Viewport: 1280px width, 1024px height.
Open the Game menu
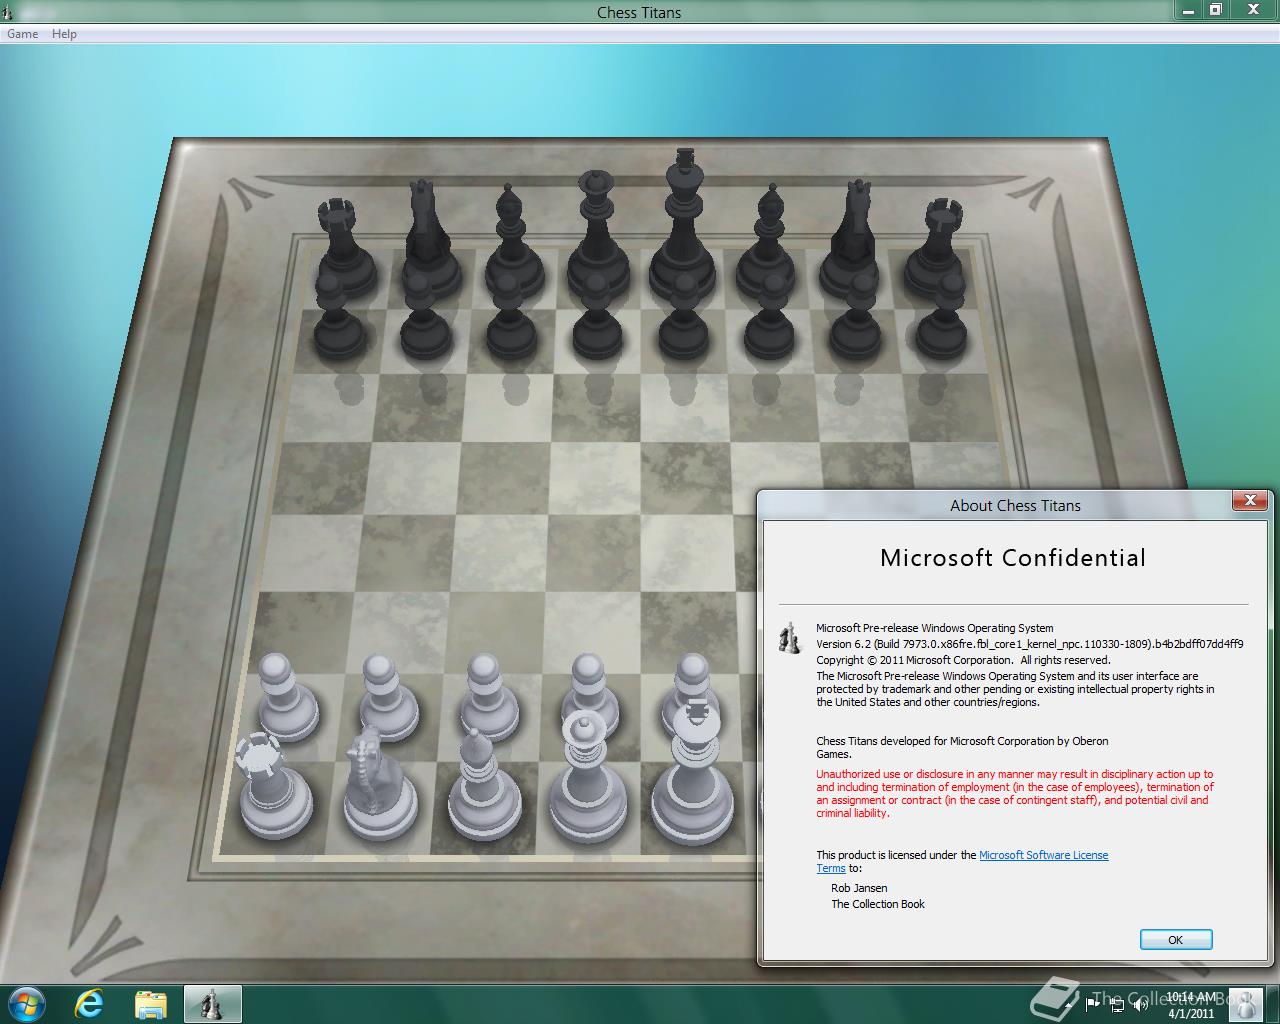[22, 33]
